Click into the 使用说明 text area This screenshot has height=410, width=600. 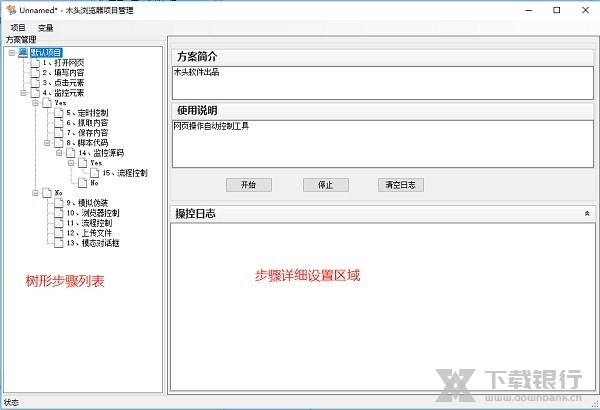pos(382,142)
